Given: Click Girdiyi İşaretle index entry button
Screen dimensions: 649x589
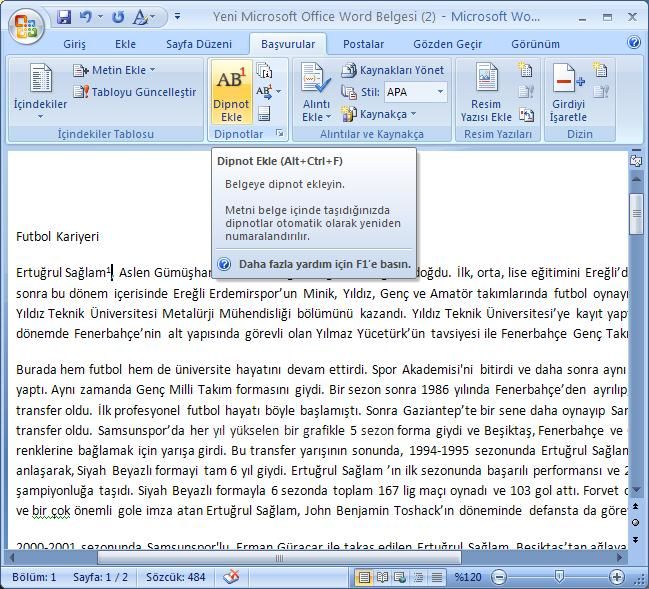Looking at the screenshot, I should [568, 93].
